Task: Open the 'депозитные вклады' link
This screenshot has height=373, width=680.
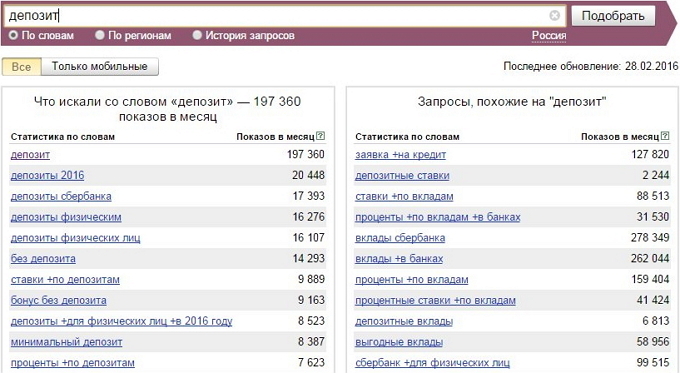Action: click(x=404, y=321)
